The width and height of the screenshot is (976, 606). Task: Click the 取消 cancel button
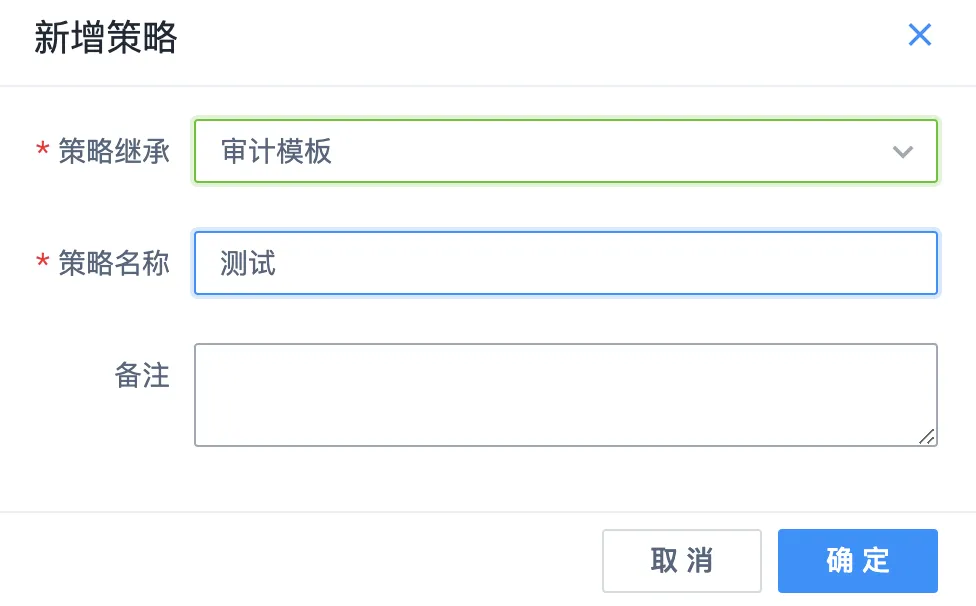(x=681, y=561)
